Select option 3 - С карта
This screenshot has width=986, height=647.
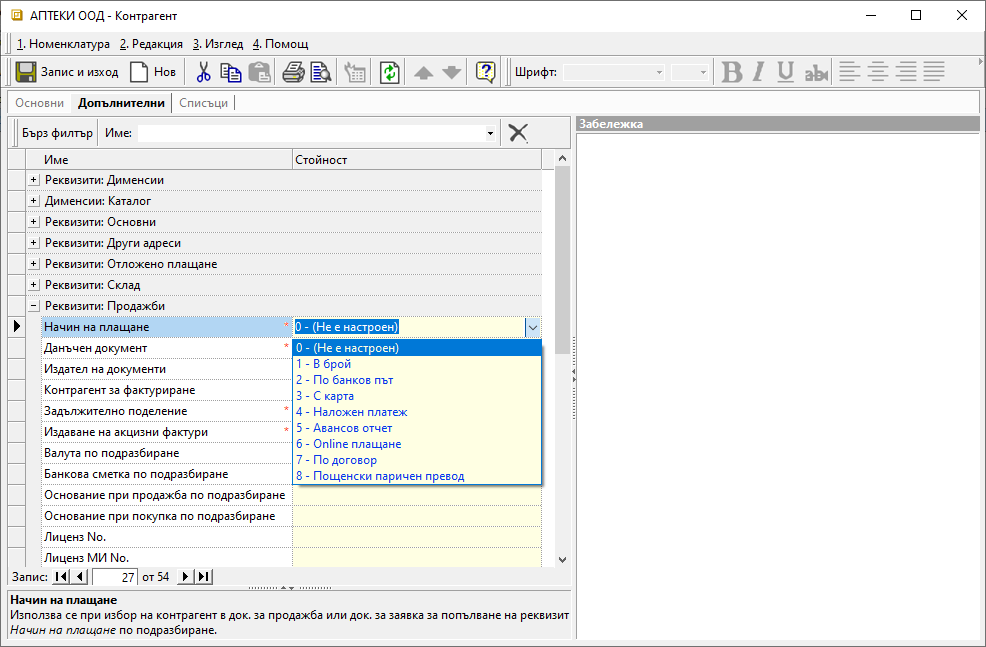pos(417,396)
